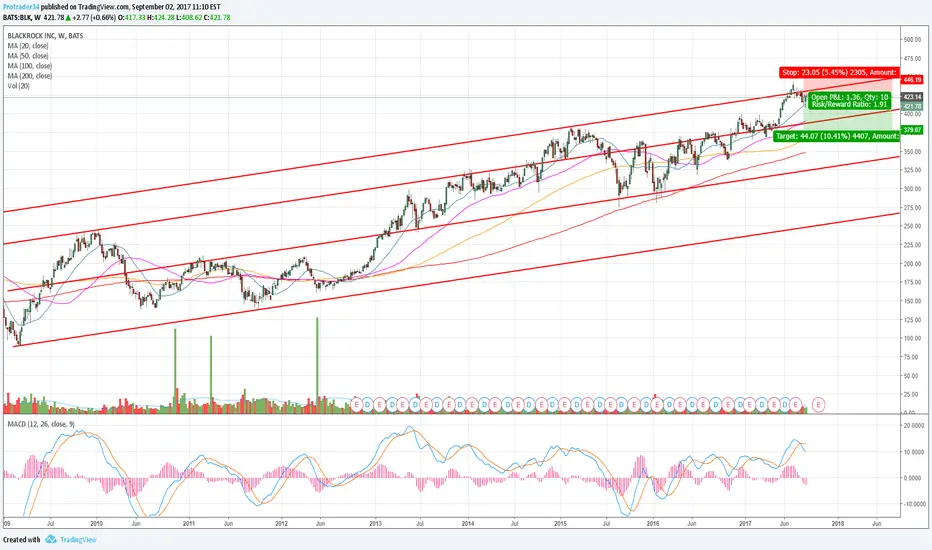Open the Protrader34 author link
Screen dimensions: 932x550
21,7
